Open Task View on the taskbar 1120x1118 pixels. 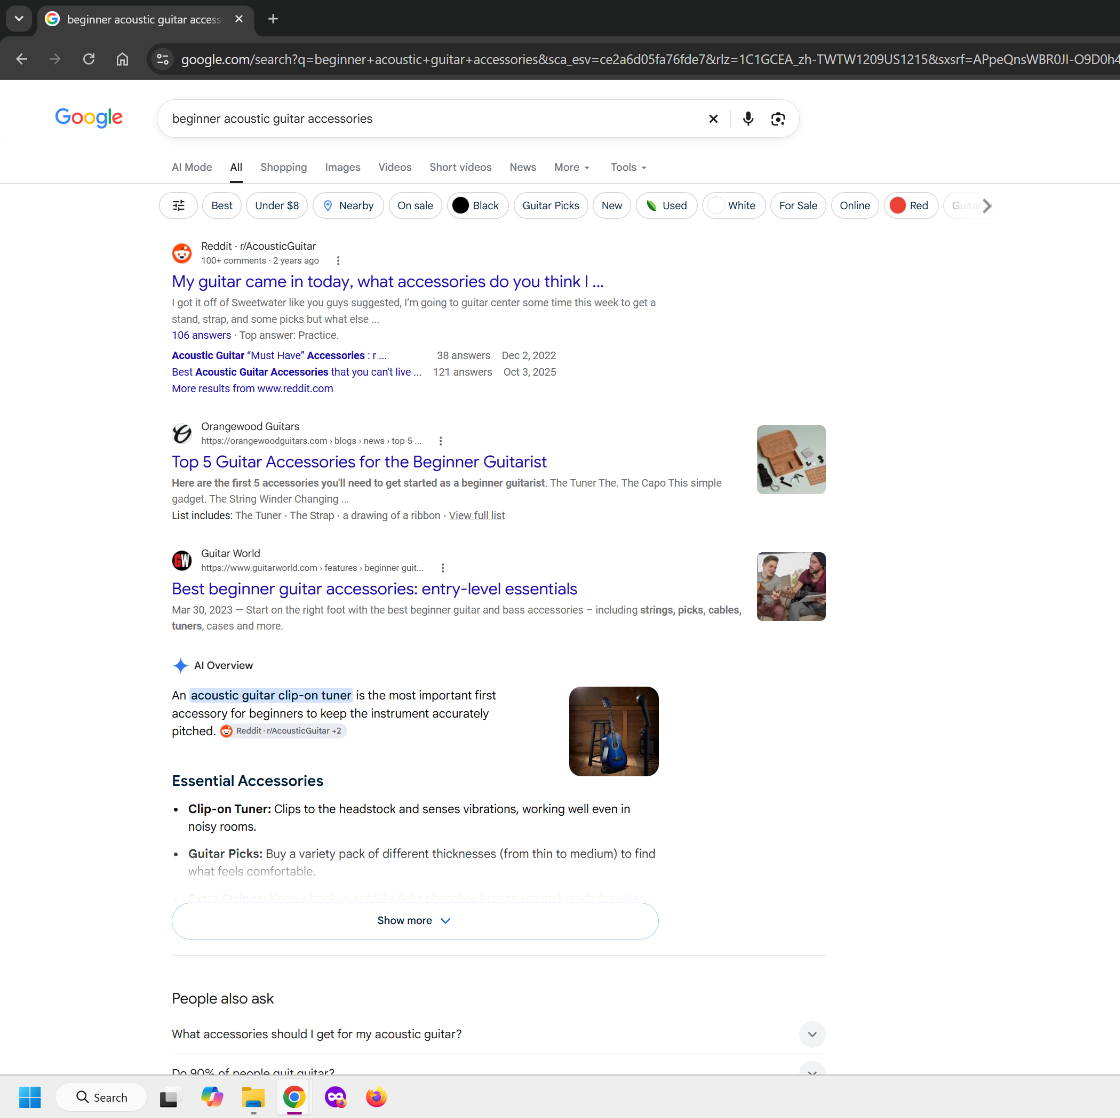[169, 1097]
